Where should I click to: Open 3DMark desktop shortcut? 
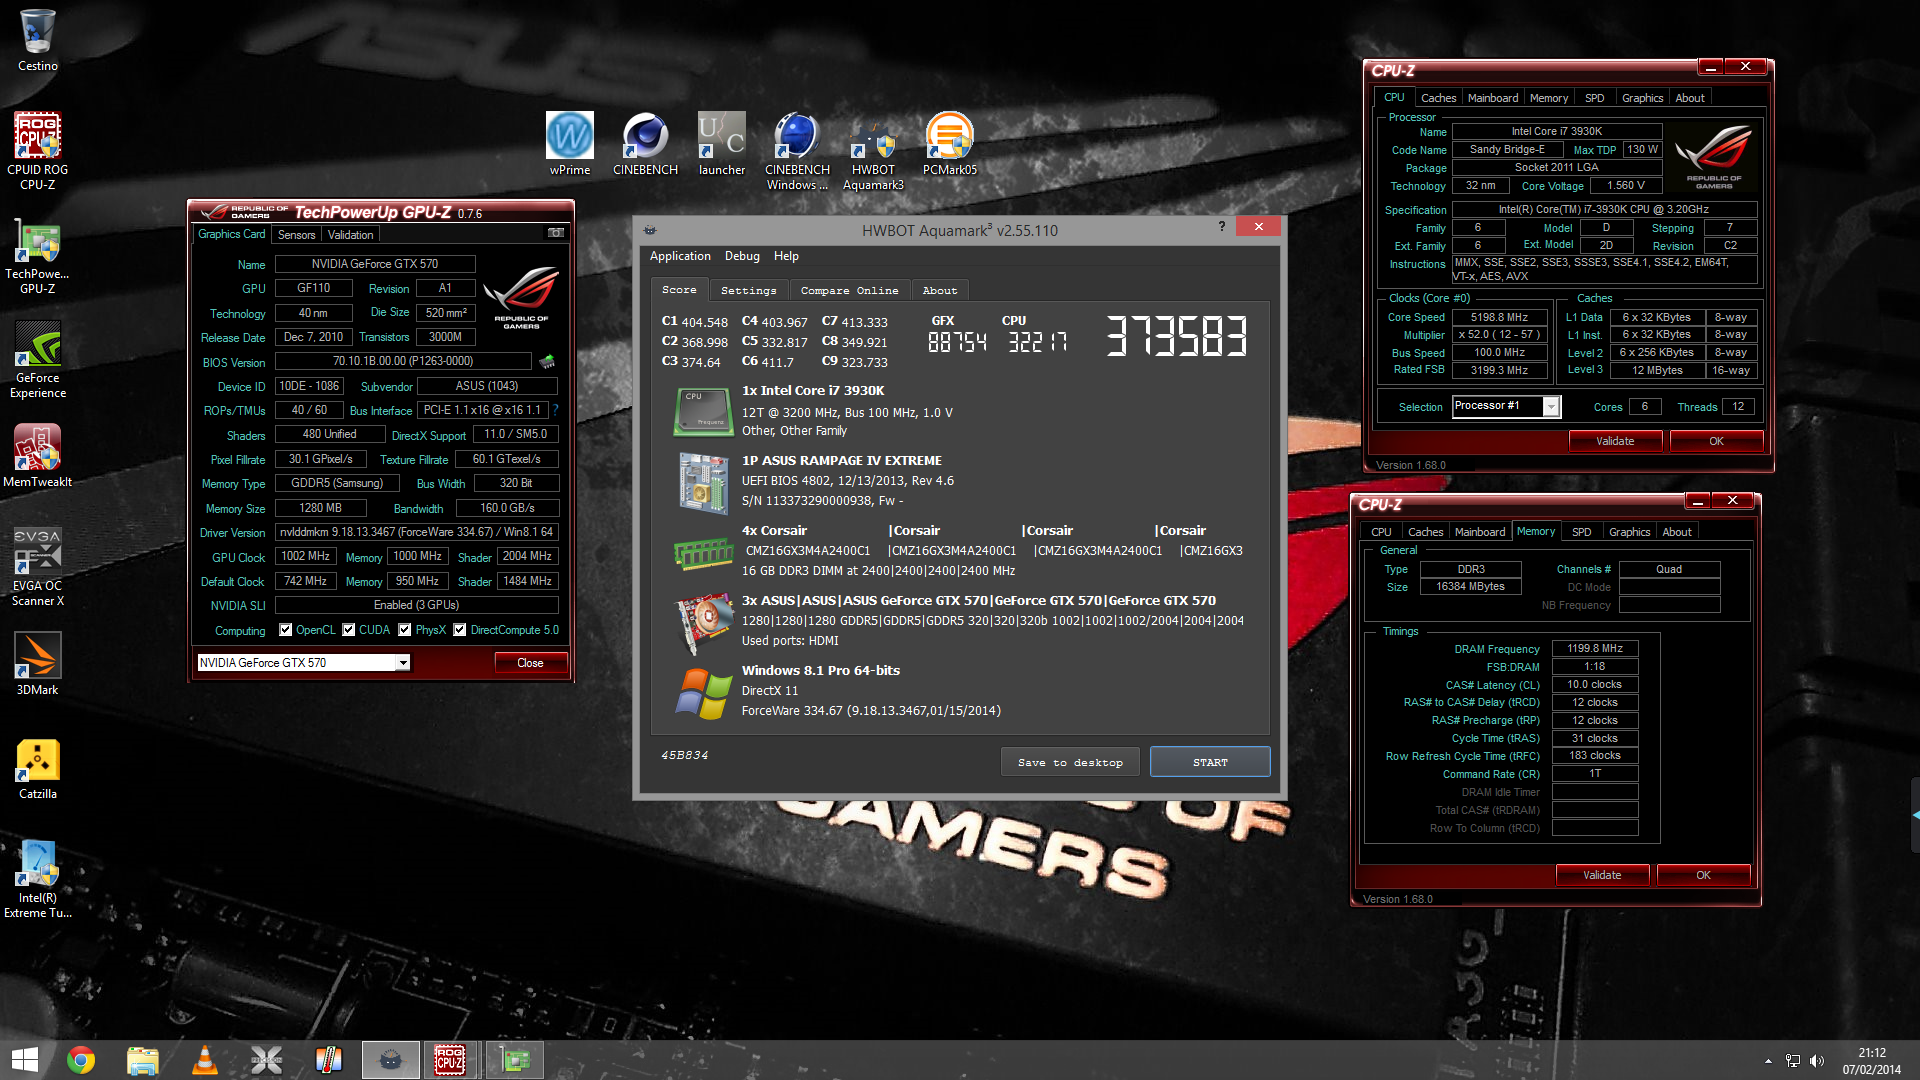tap(37, 664)
